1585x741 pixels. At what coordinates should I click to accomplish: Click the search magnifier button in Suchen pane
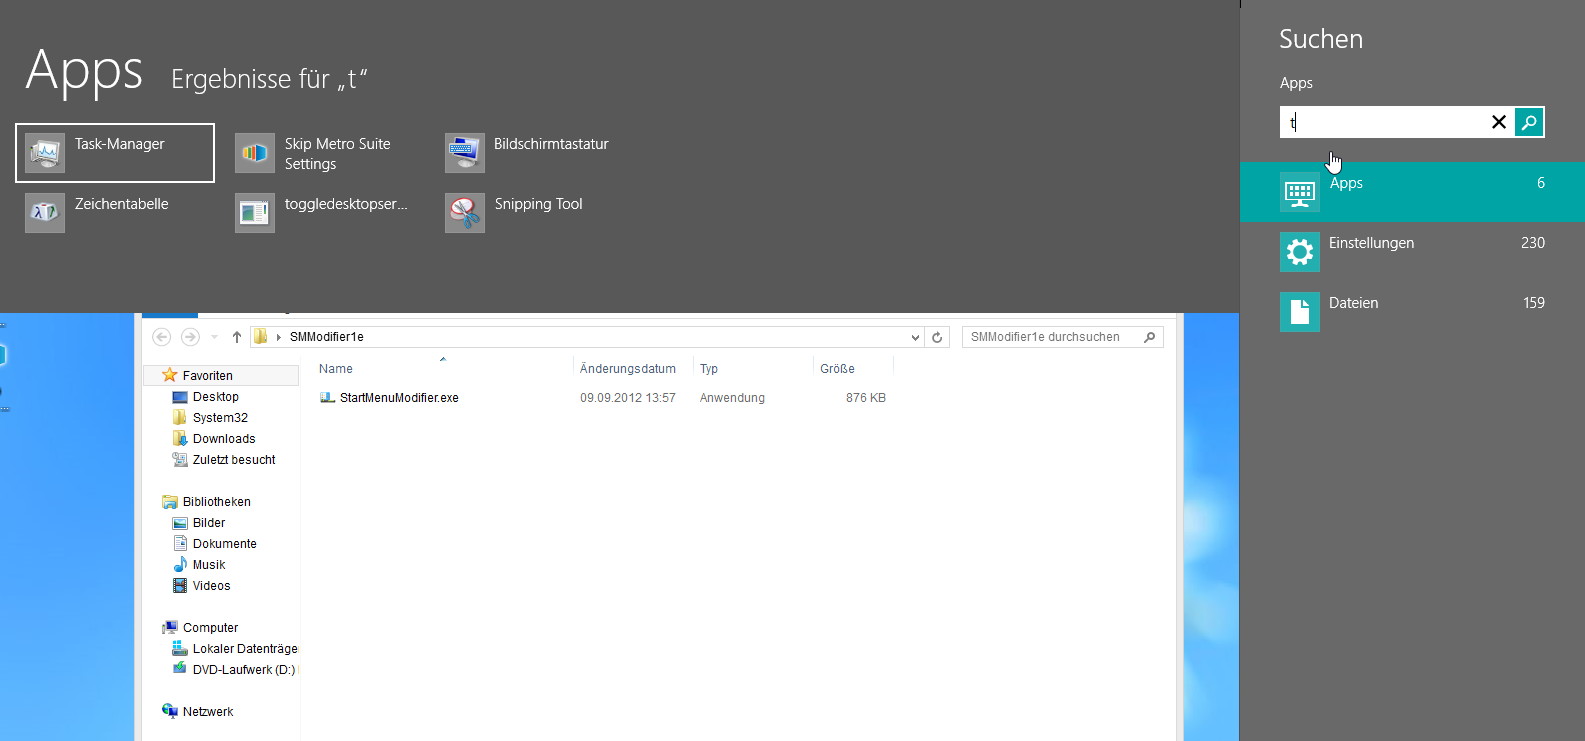[1529, 122]
